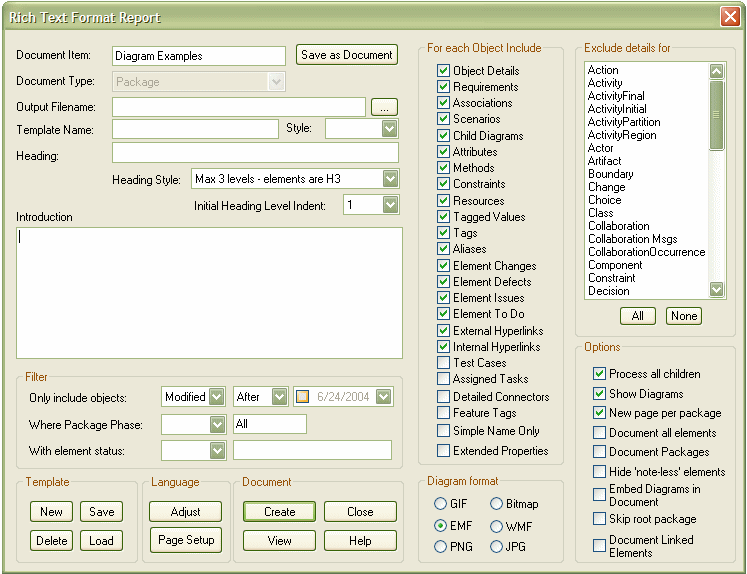The image size is (747, 574).
Task: Open the Initial Heading Level Indent dropdown
Action: click(390, 205)
